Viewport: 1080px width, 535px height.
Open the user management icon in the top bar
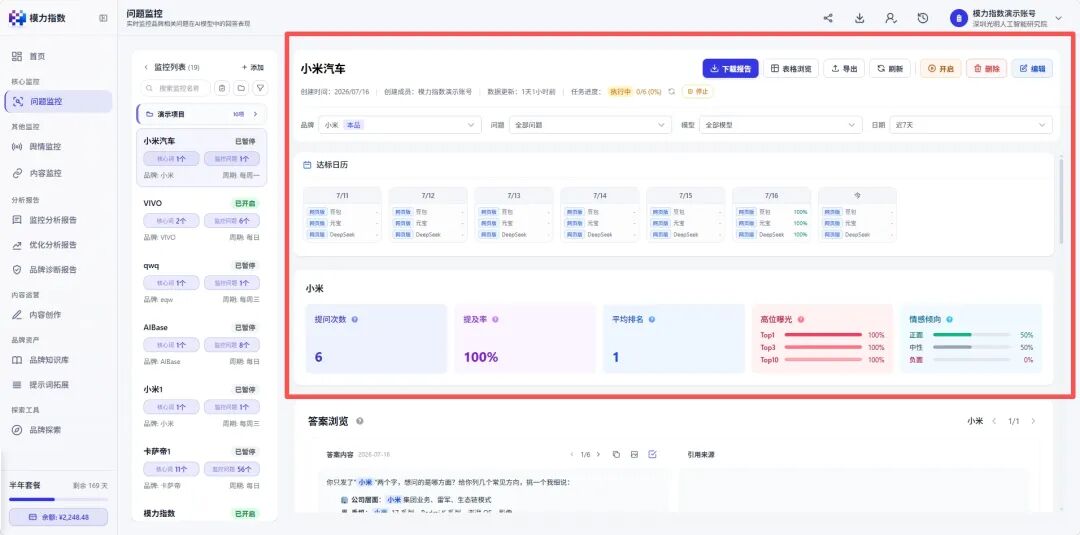[x=891, y=19]
